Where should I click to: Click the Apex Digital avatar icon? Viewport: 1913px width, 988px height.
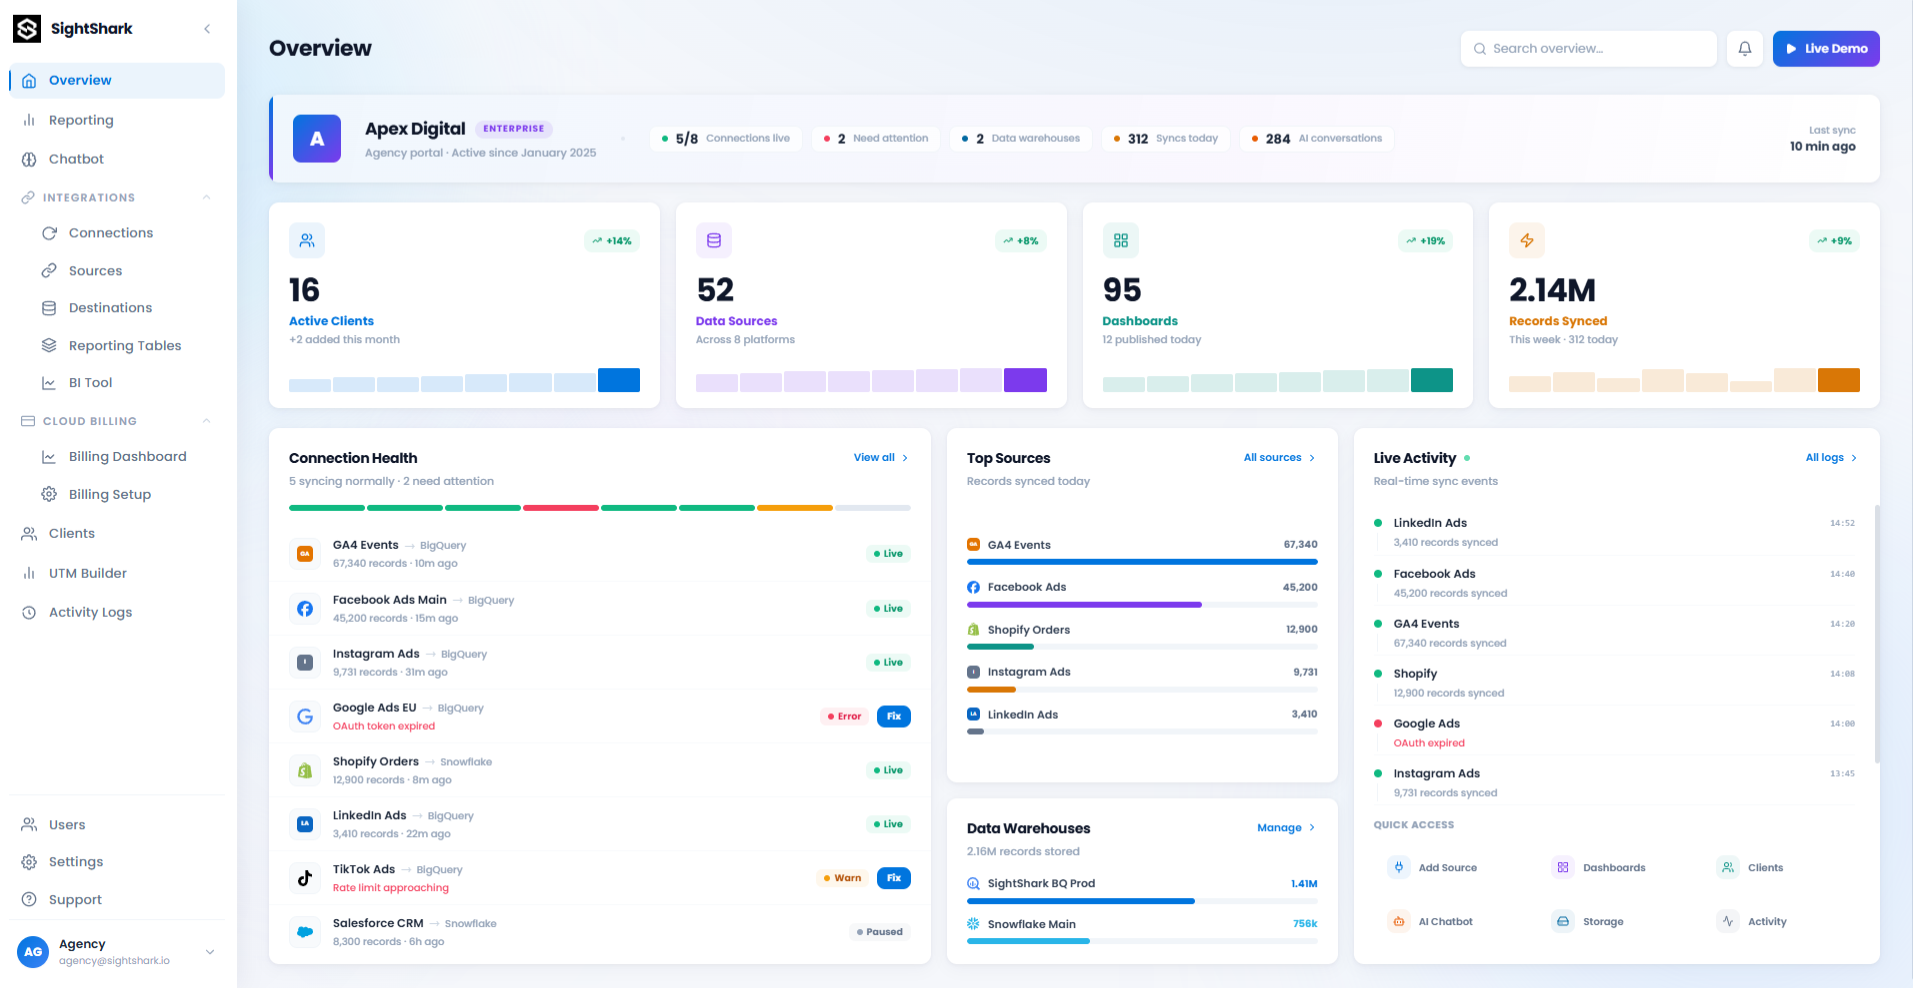point(317,139)
